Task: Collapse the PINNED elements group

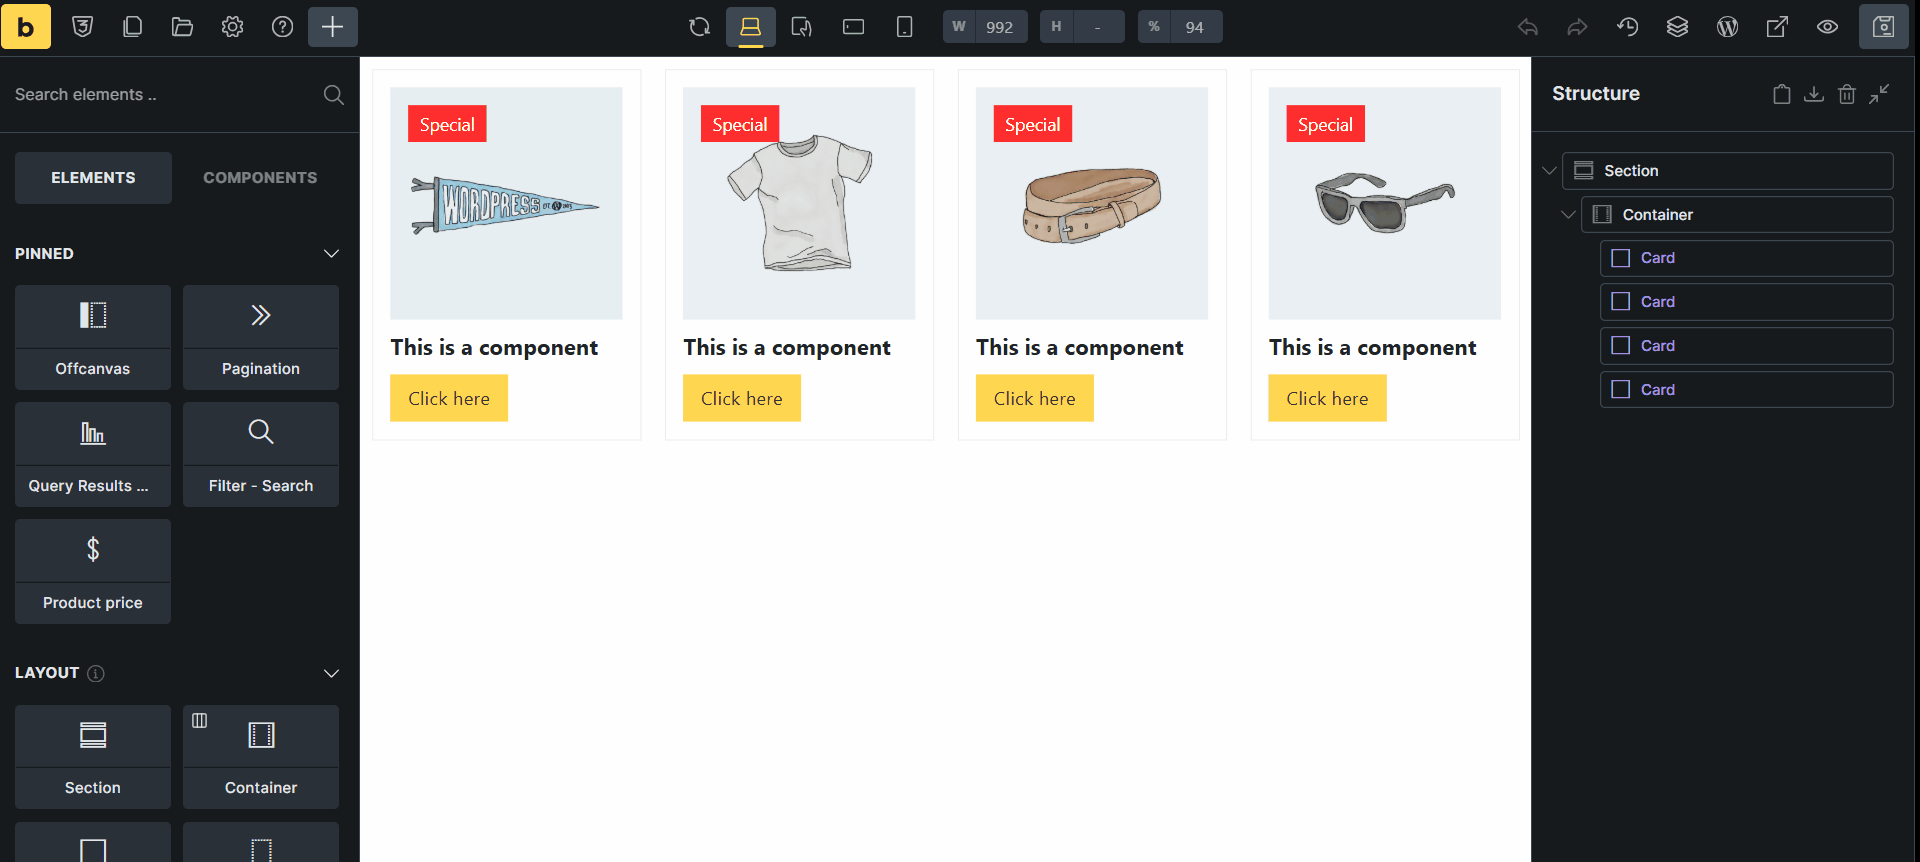Action: click(x=332, y=254)
